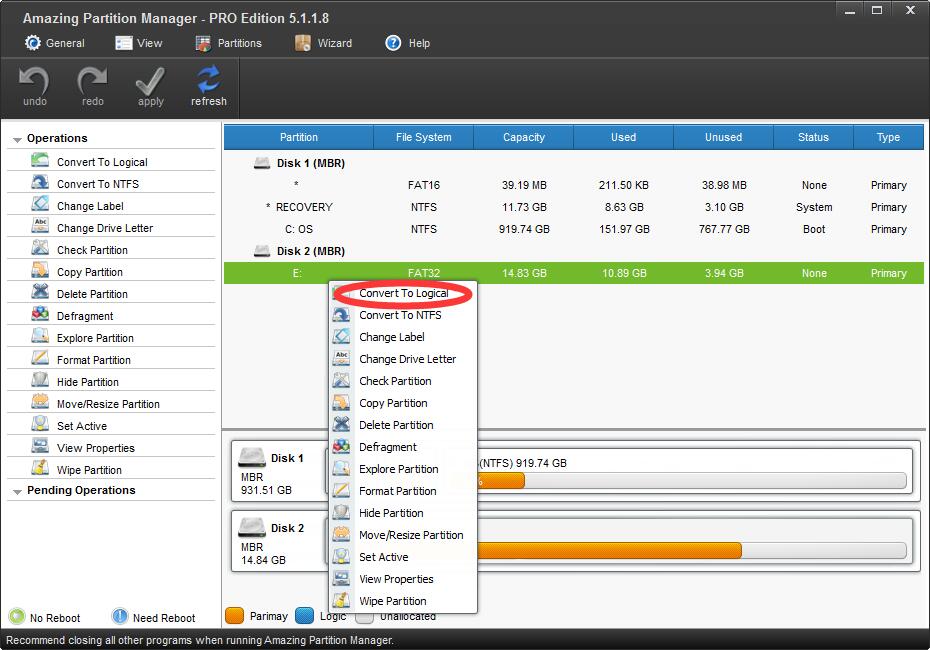This screenshot has width=930, height=650.
Task: Sort by the Unused column header
Action: pos(723,137)
